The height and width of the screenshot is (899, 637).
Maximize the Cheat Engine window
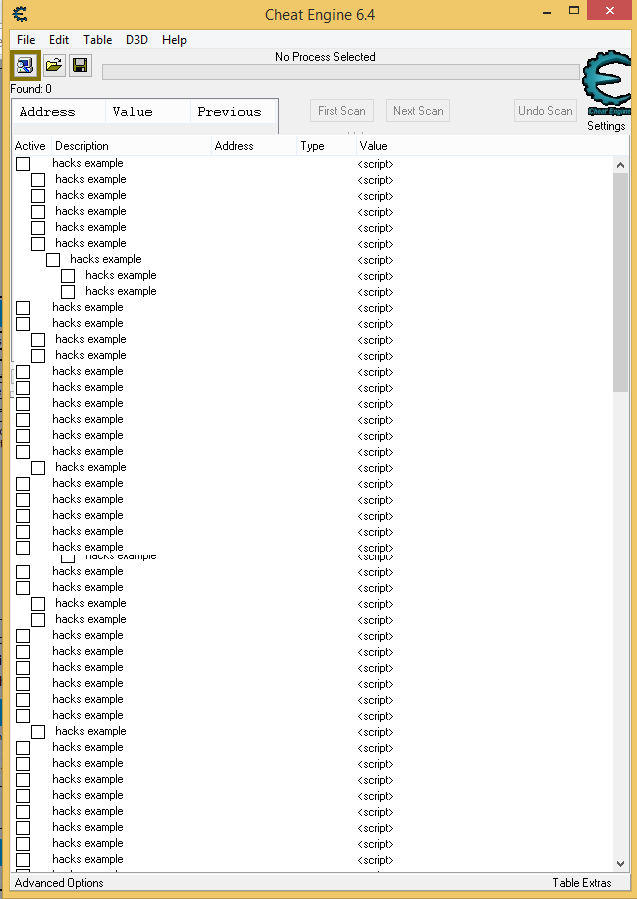(574, 11)
